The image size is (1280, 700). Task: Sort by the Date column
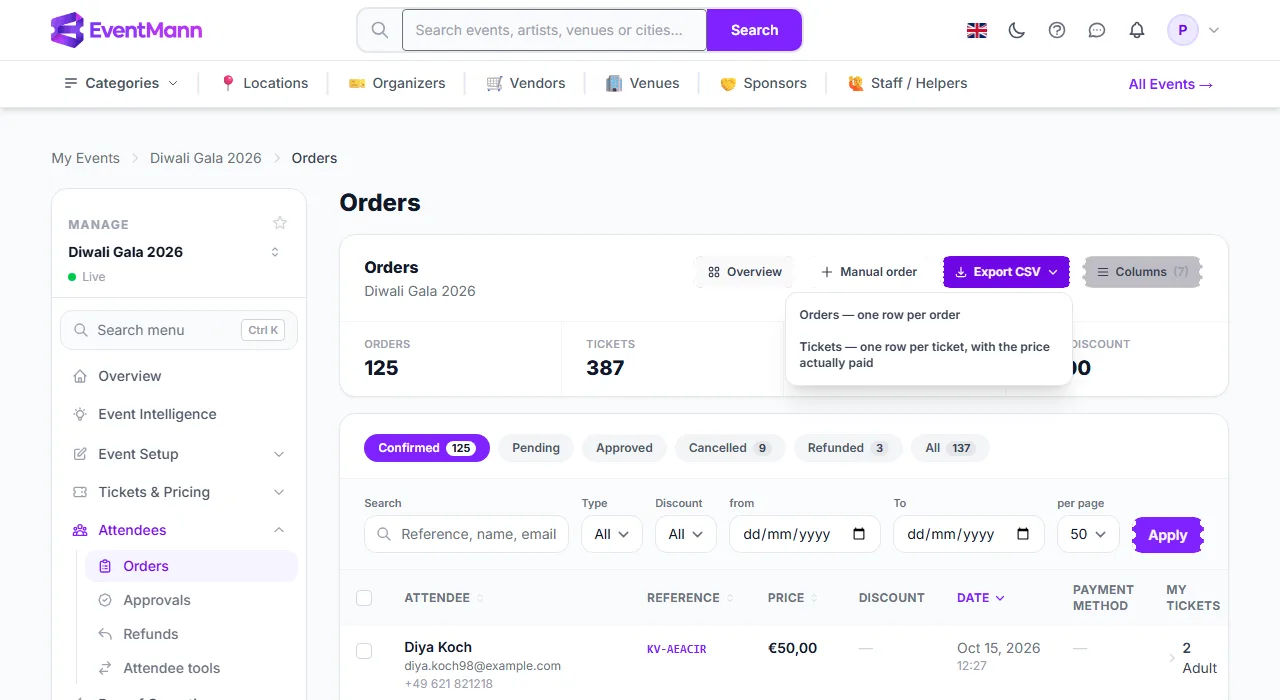981,598
